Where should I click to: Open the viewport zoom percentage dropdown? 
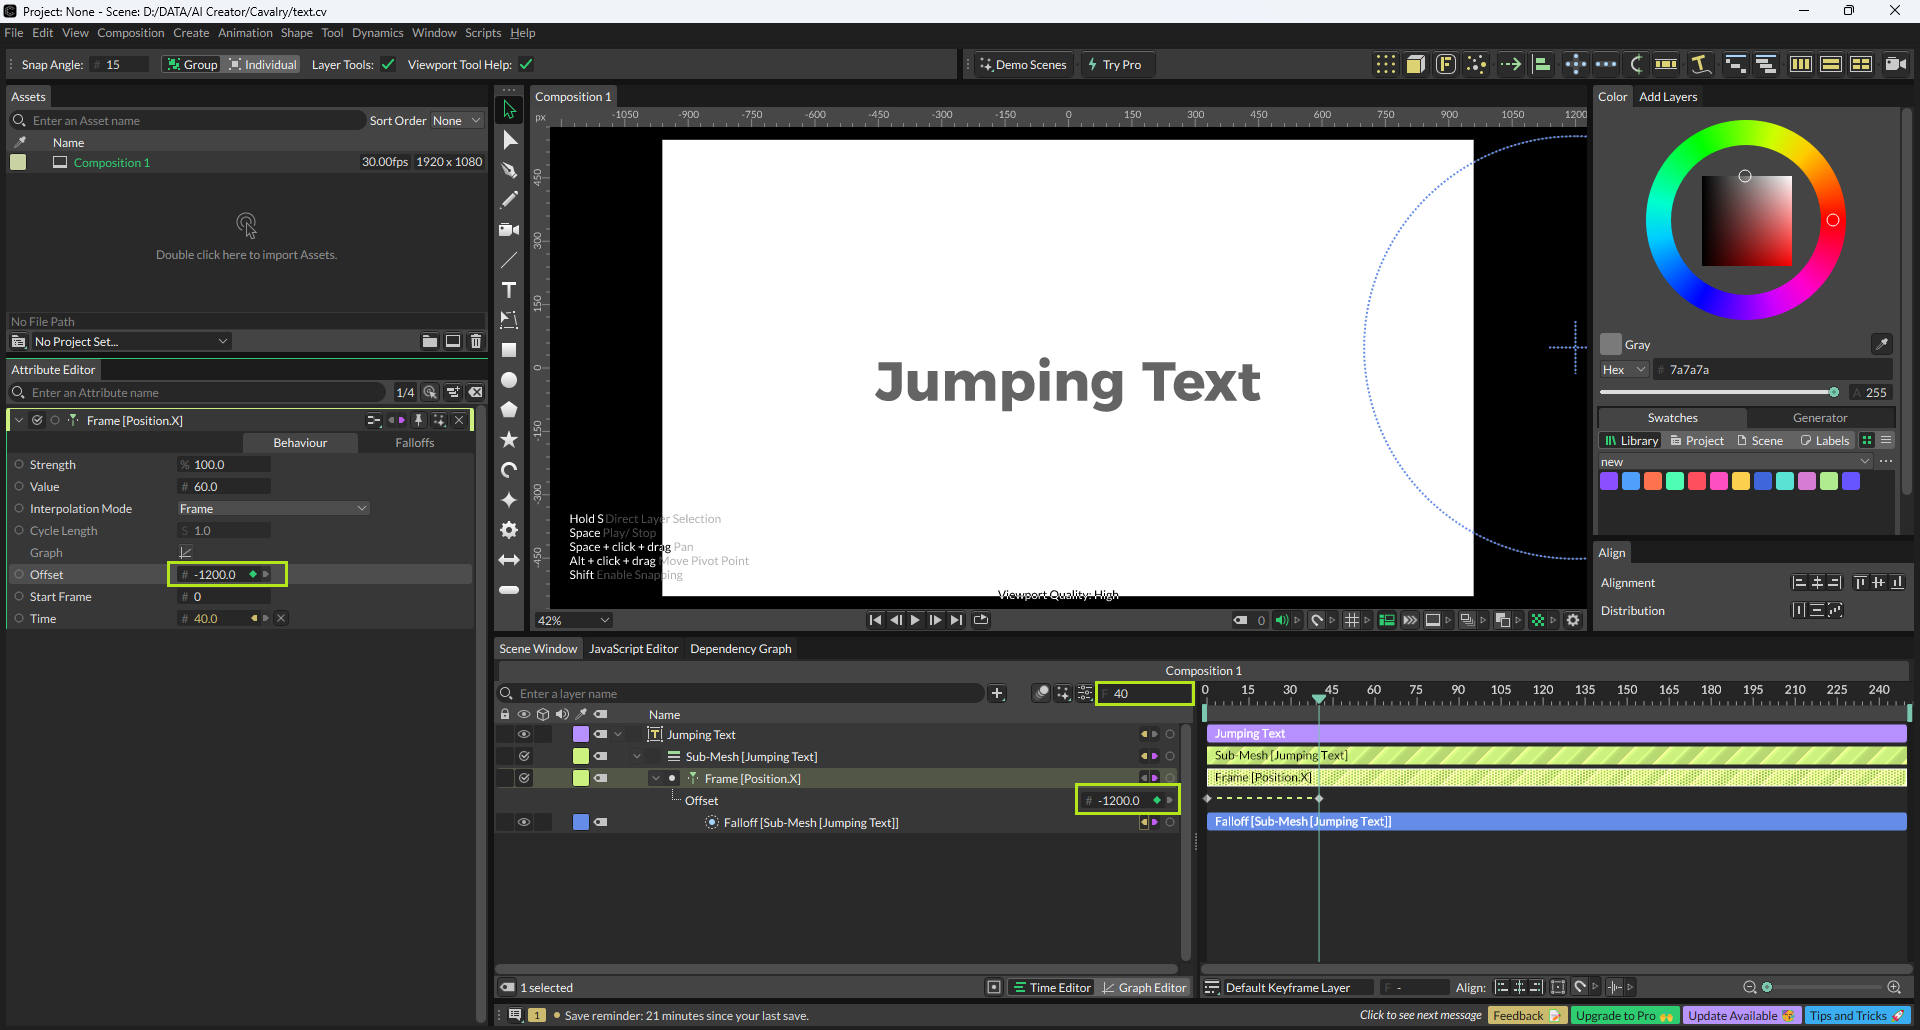573,621
